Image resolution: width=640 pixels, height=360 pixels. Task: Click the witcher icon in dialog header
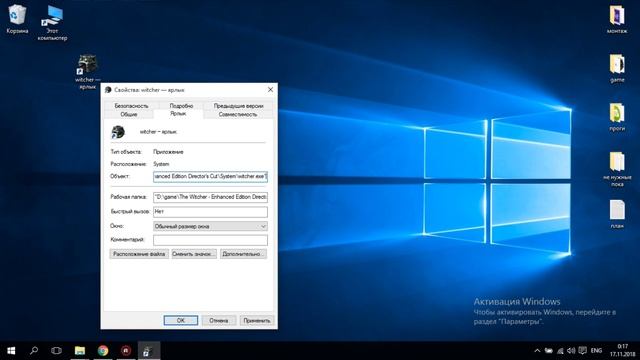tap(118, 132)
